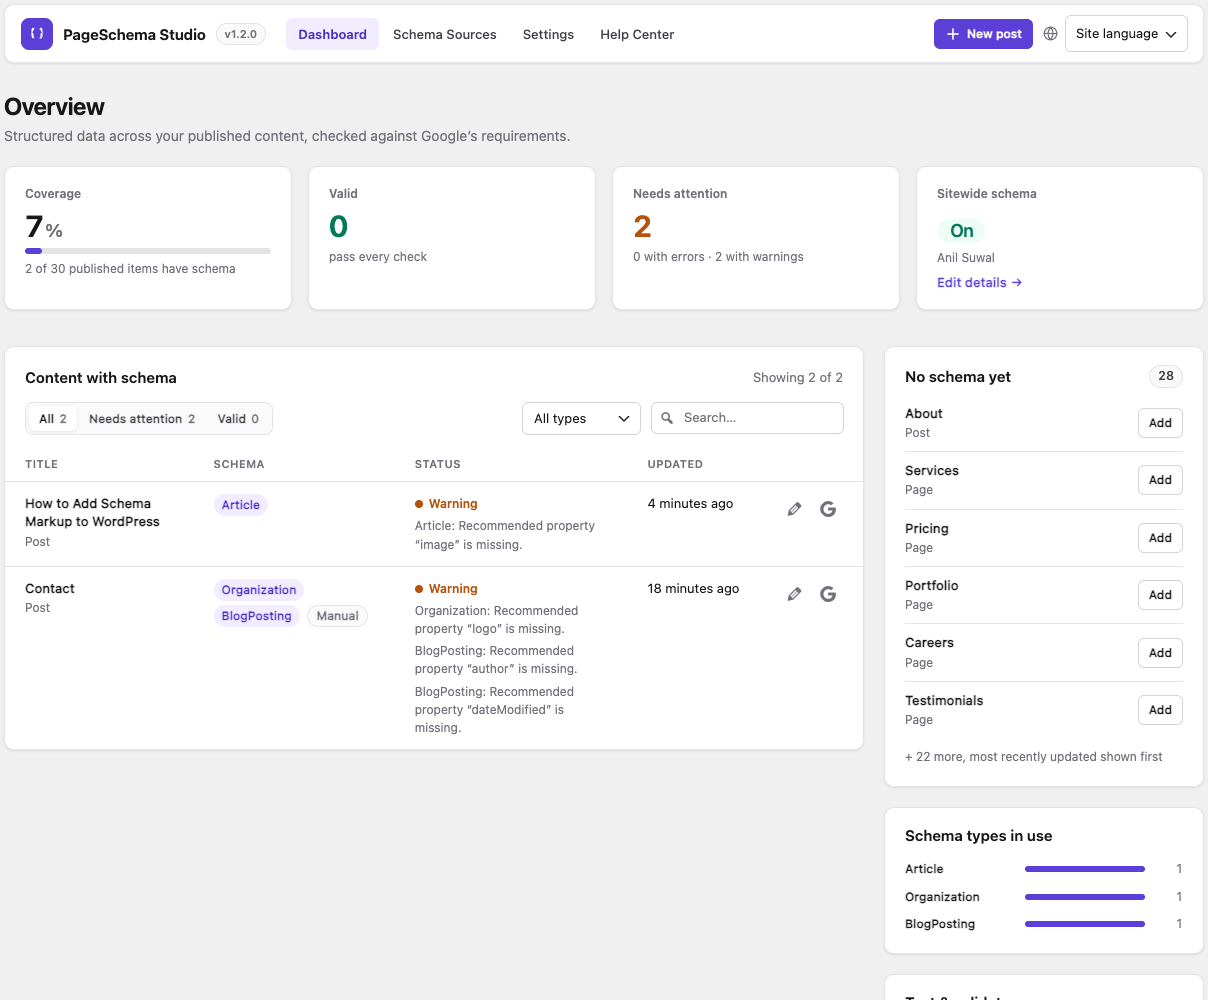Add schema to the Testimonials page
This screenshot has height=1000, width=1208.
1160,710
